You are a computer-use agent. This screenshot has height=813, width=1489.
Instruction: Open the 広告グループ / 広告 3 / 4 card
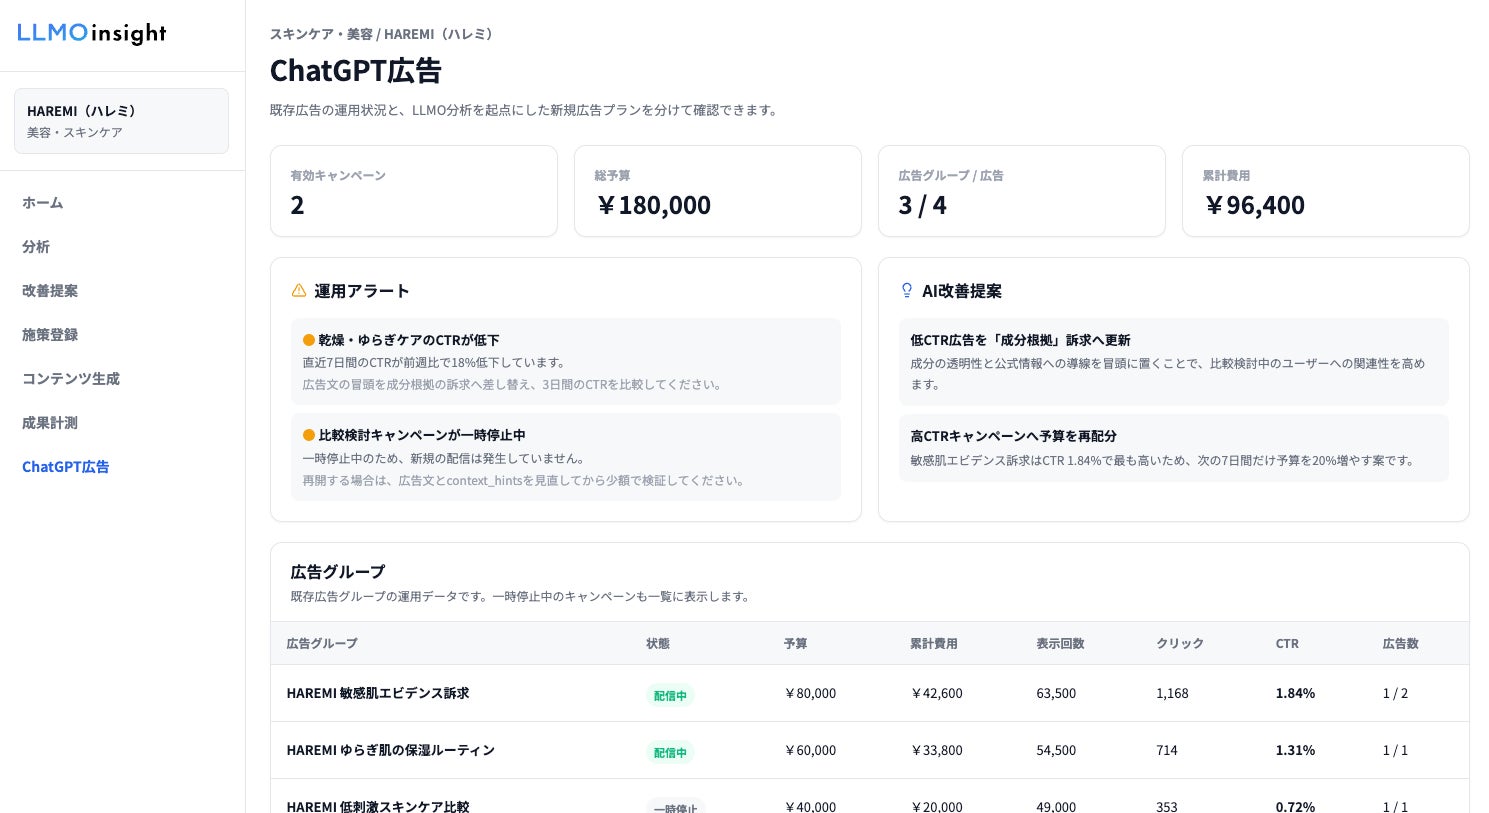pyautogui.click(x=1022, y=191)
